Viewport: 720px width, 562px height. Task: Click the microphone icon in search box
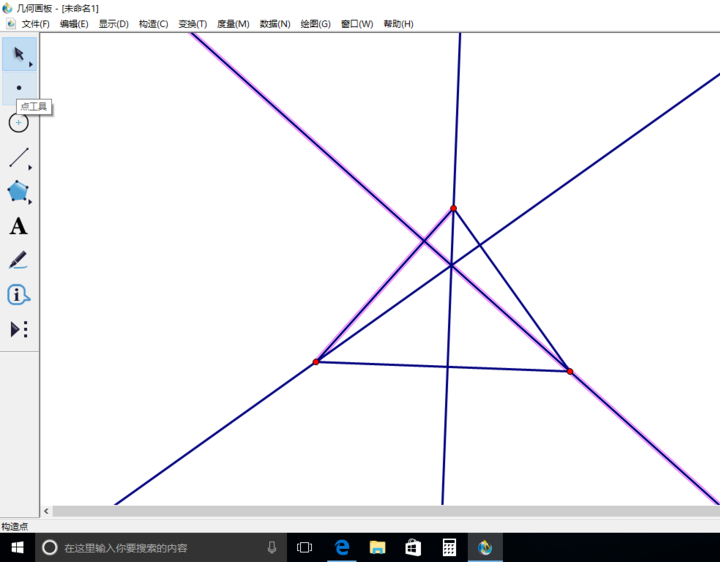[272, 547]
